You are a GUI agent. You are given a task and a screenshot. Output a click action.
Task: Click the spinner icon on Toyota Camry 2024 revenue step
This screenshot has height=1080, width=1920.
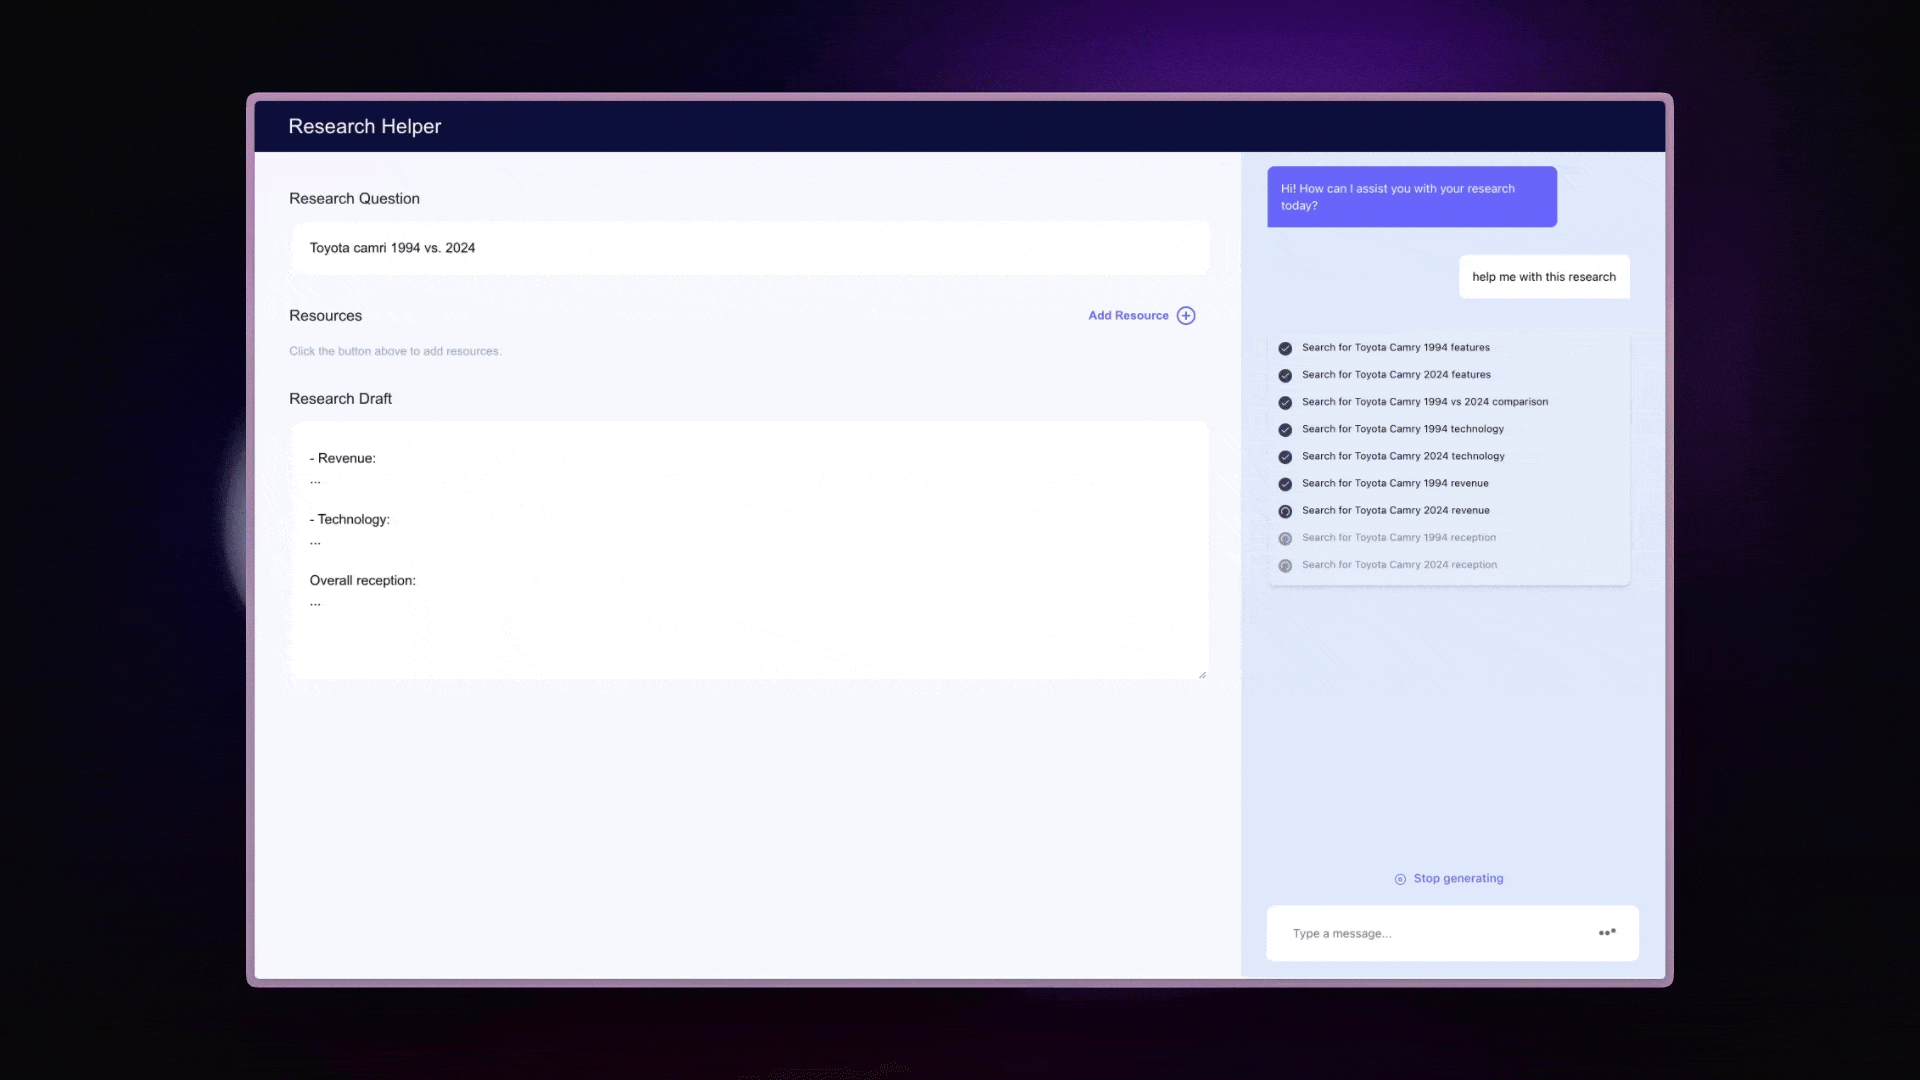[1284, 511]
